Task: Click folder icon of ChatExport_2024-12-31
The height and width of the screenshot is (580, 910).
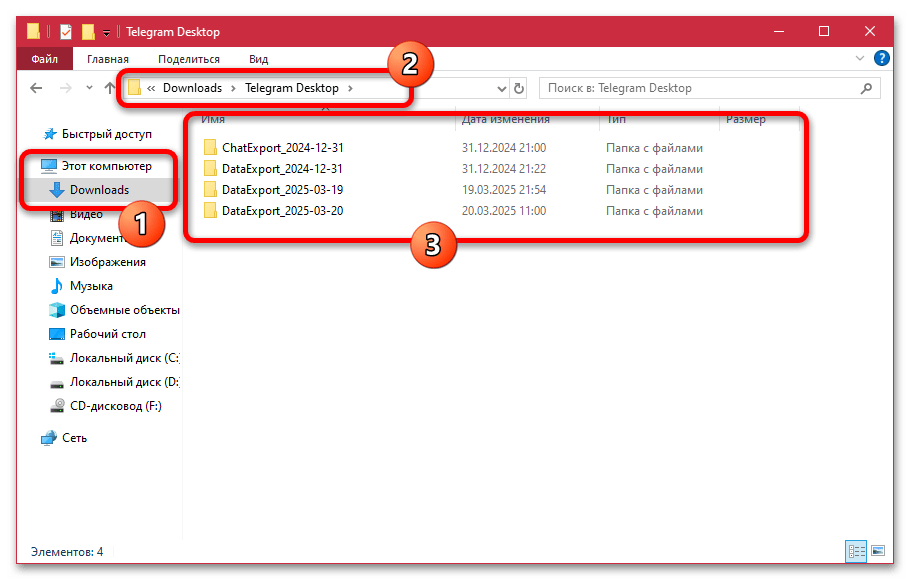Action: (210, 147)
